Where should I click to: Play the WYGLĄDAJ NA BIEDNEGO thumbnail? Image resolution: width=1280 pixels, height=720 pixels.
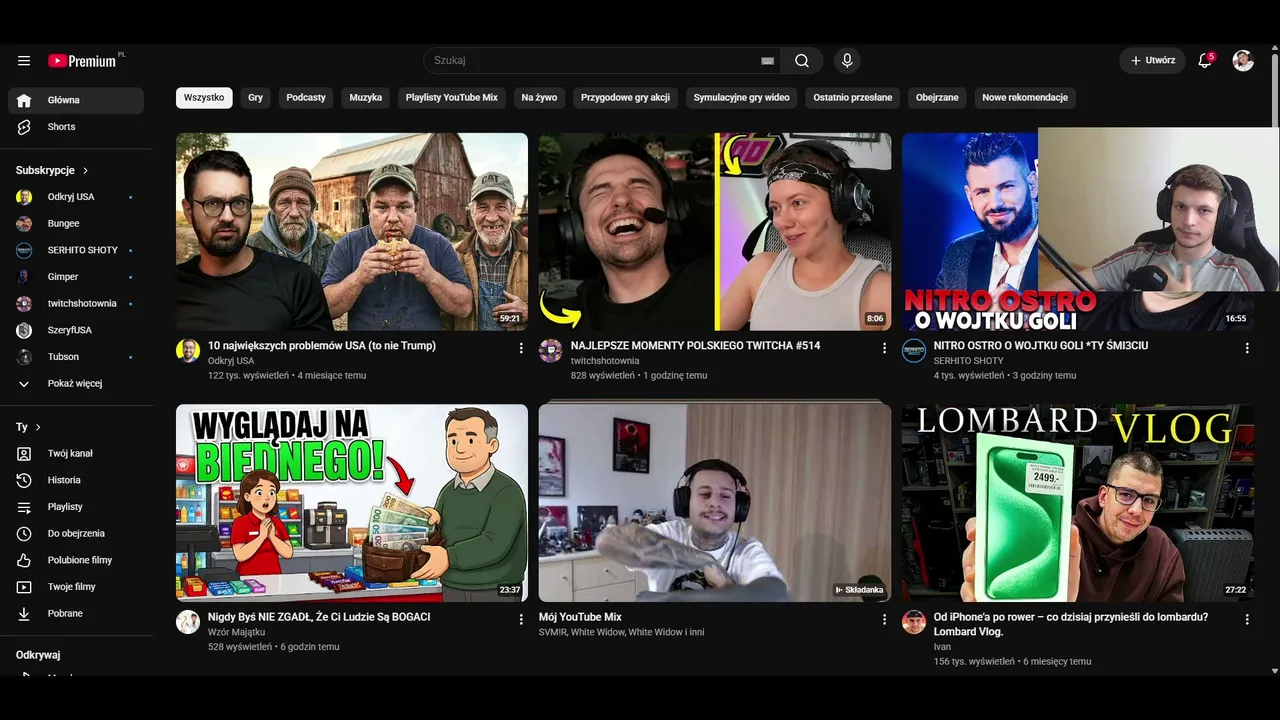pos(352,503)
